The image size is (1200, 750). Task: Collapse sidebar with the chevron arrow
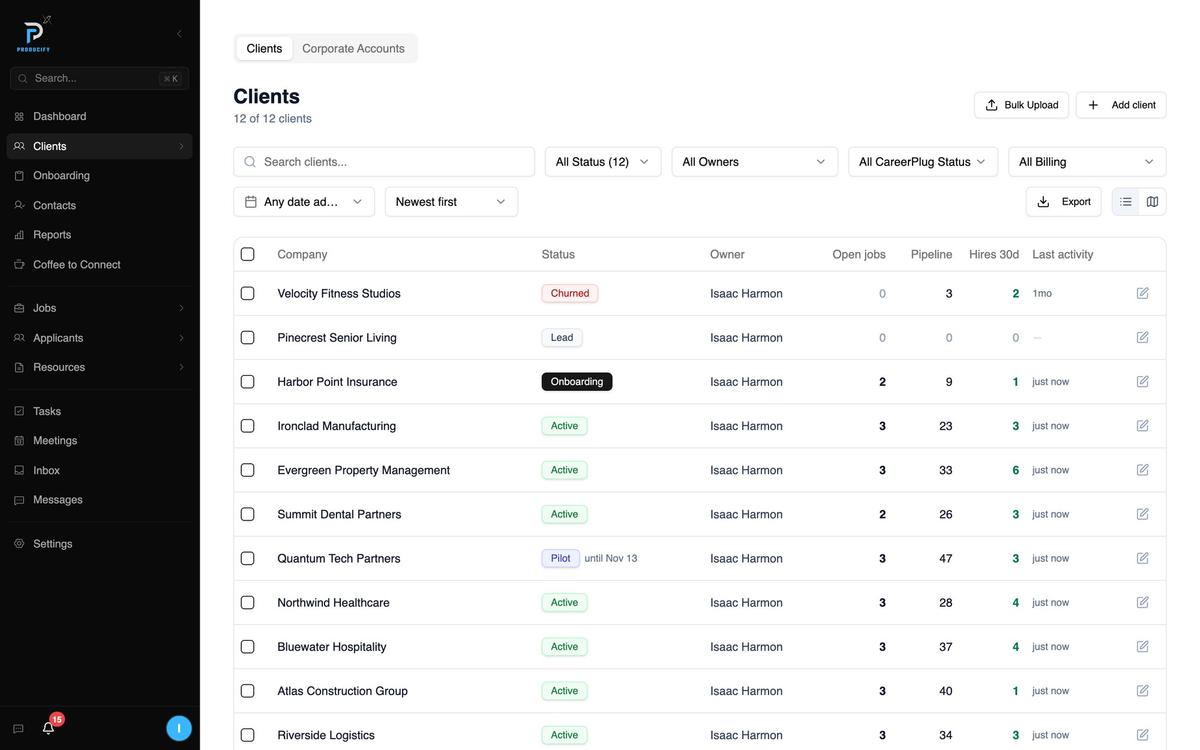point(179,34)
